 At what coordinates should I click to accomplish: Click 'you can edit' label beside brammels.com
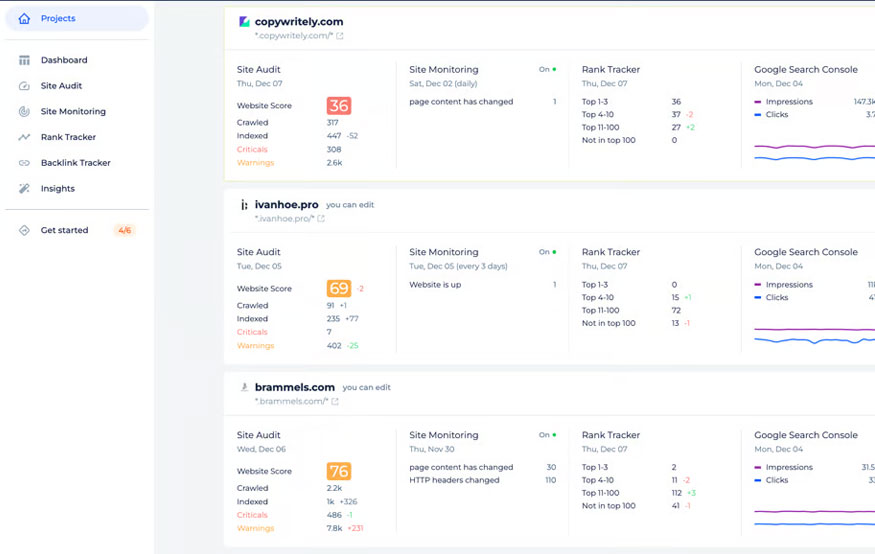[x=367, y=387]
